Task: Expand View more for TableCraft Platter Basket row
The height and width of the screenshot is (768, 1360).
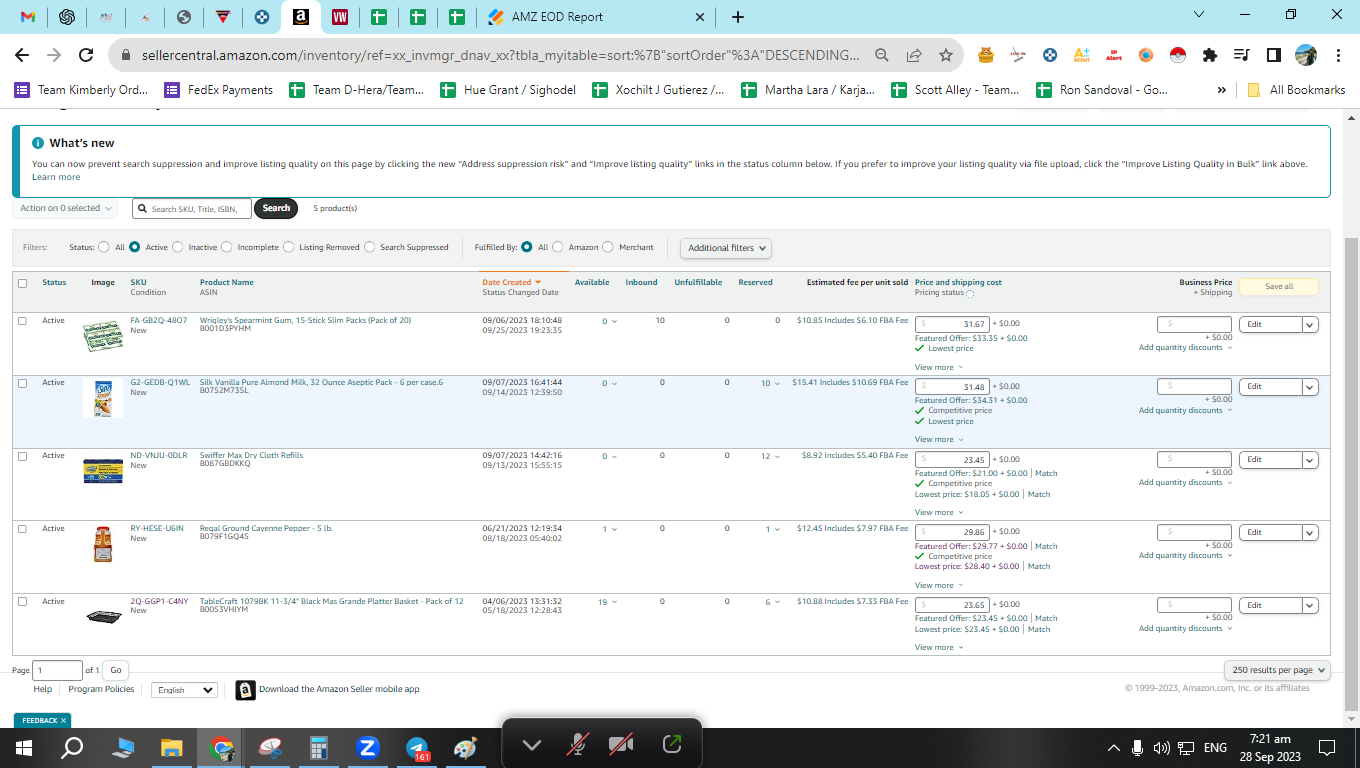Action: (x=939, y=647)
